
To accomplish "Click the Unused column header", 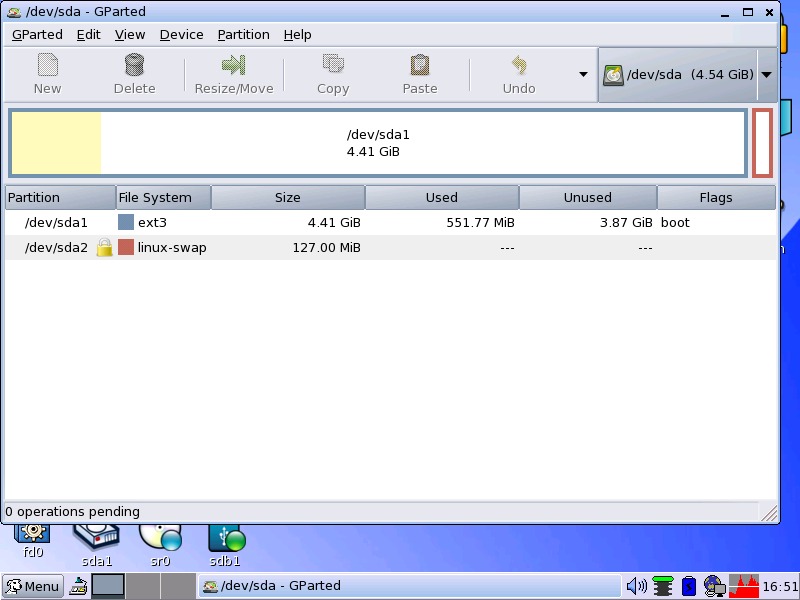I will pyautogui.click(x=588, y=197).
